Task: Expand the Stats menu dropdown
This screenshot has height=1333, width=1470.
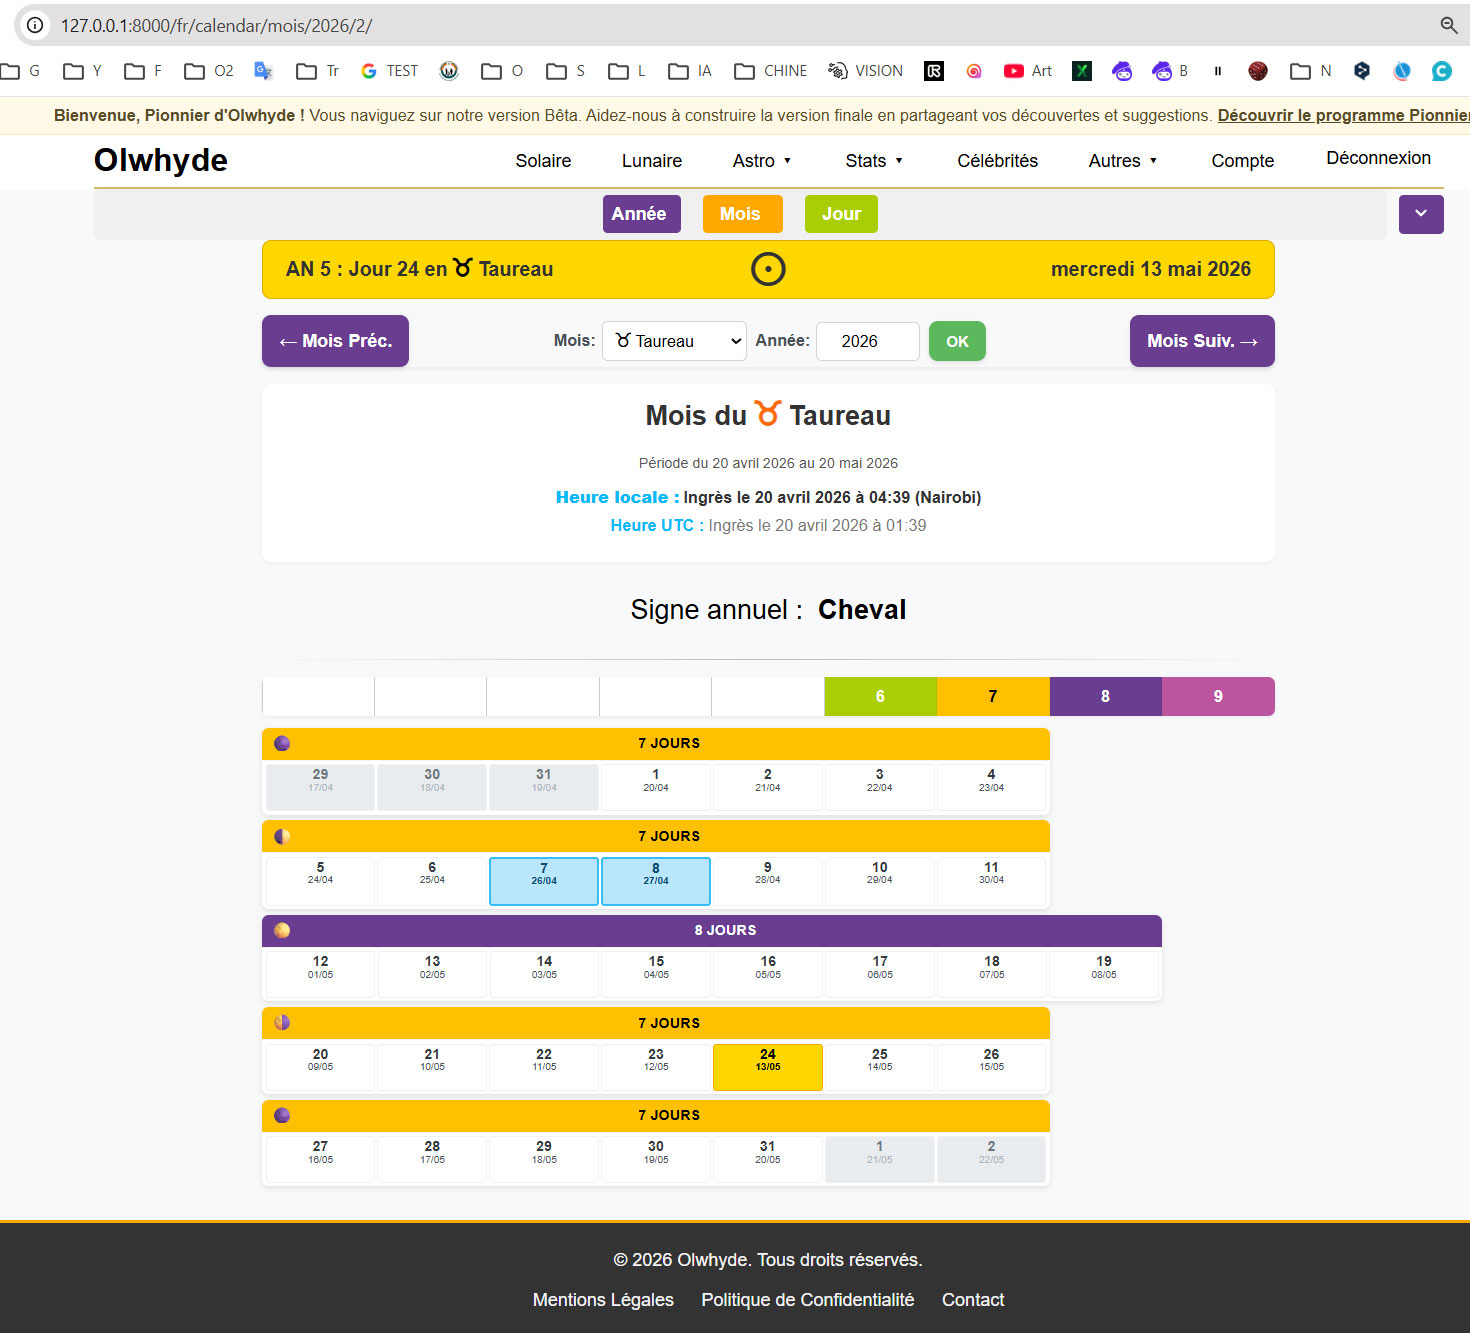Action: 874,161
